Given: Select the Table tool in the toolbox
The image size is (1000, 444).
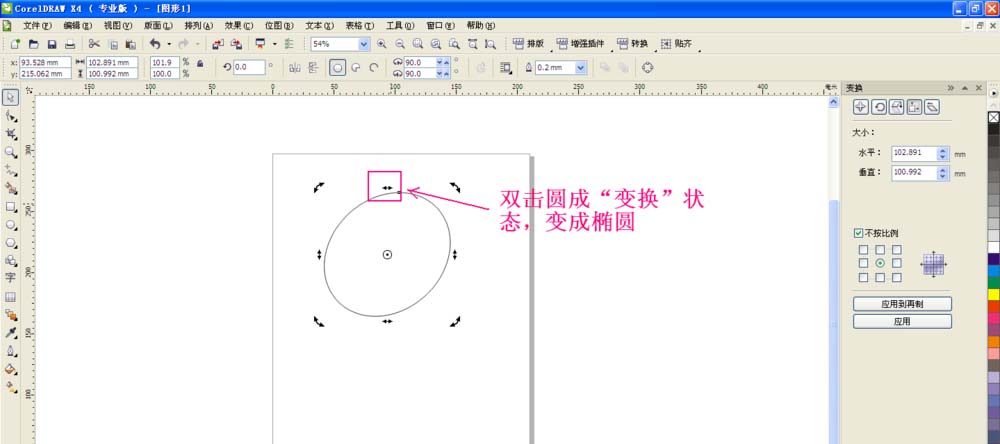Looking at the screenshot, I should (x=11, y=297).
